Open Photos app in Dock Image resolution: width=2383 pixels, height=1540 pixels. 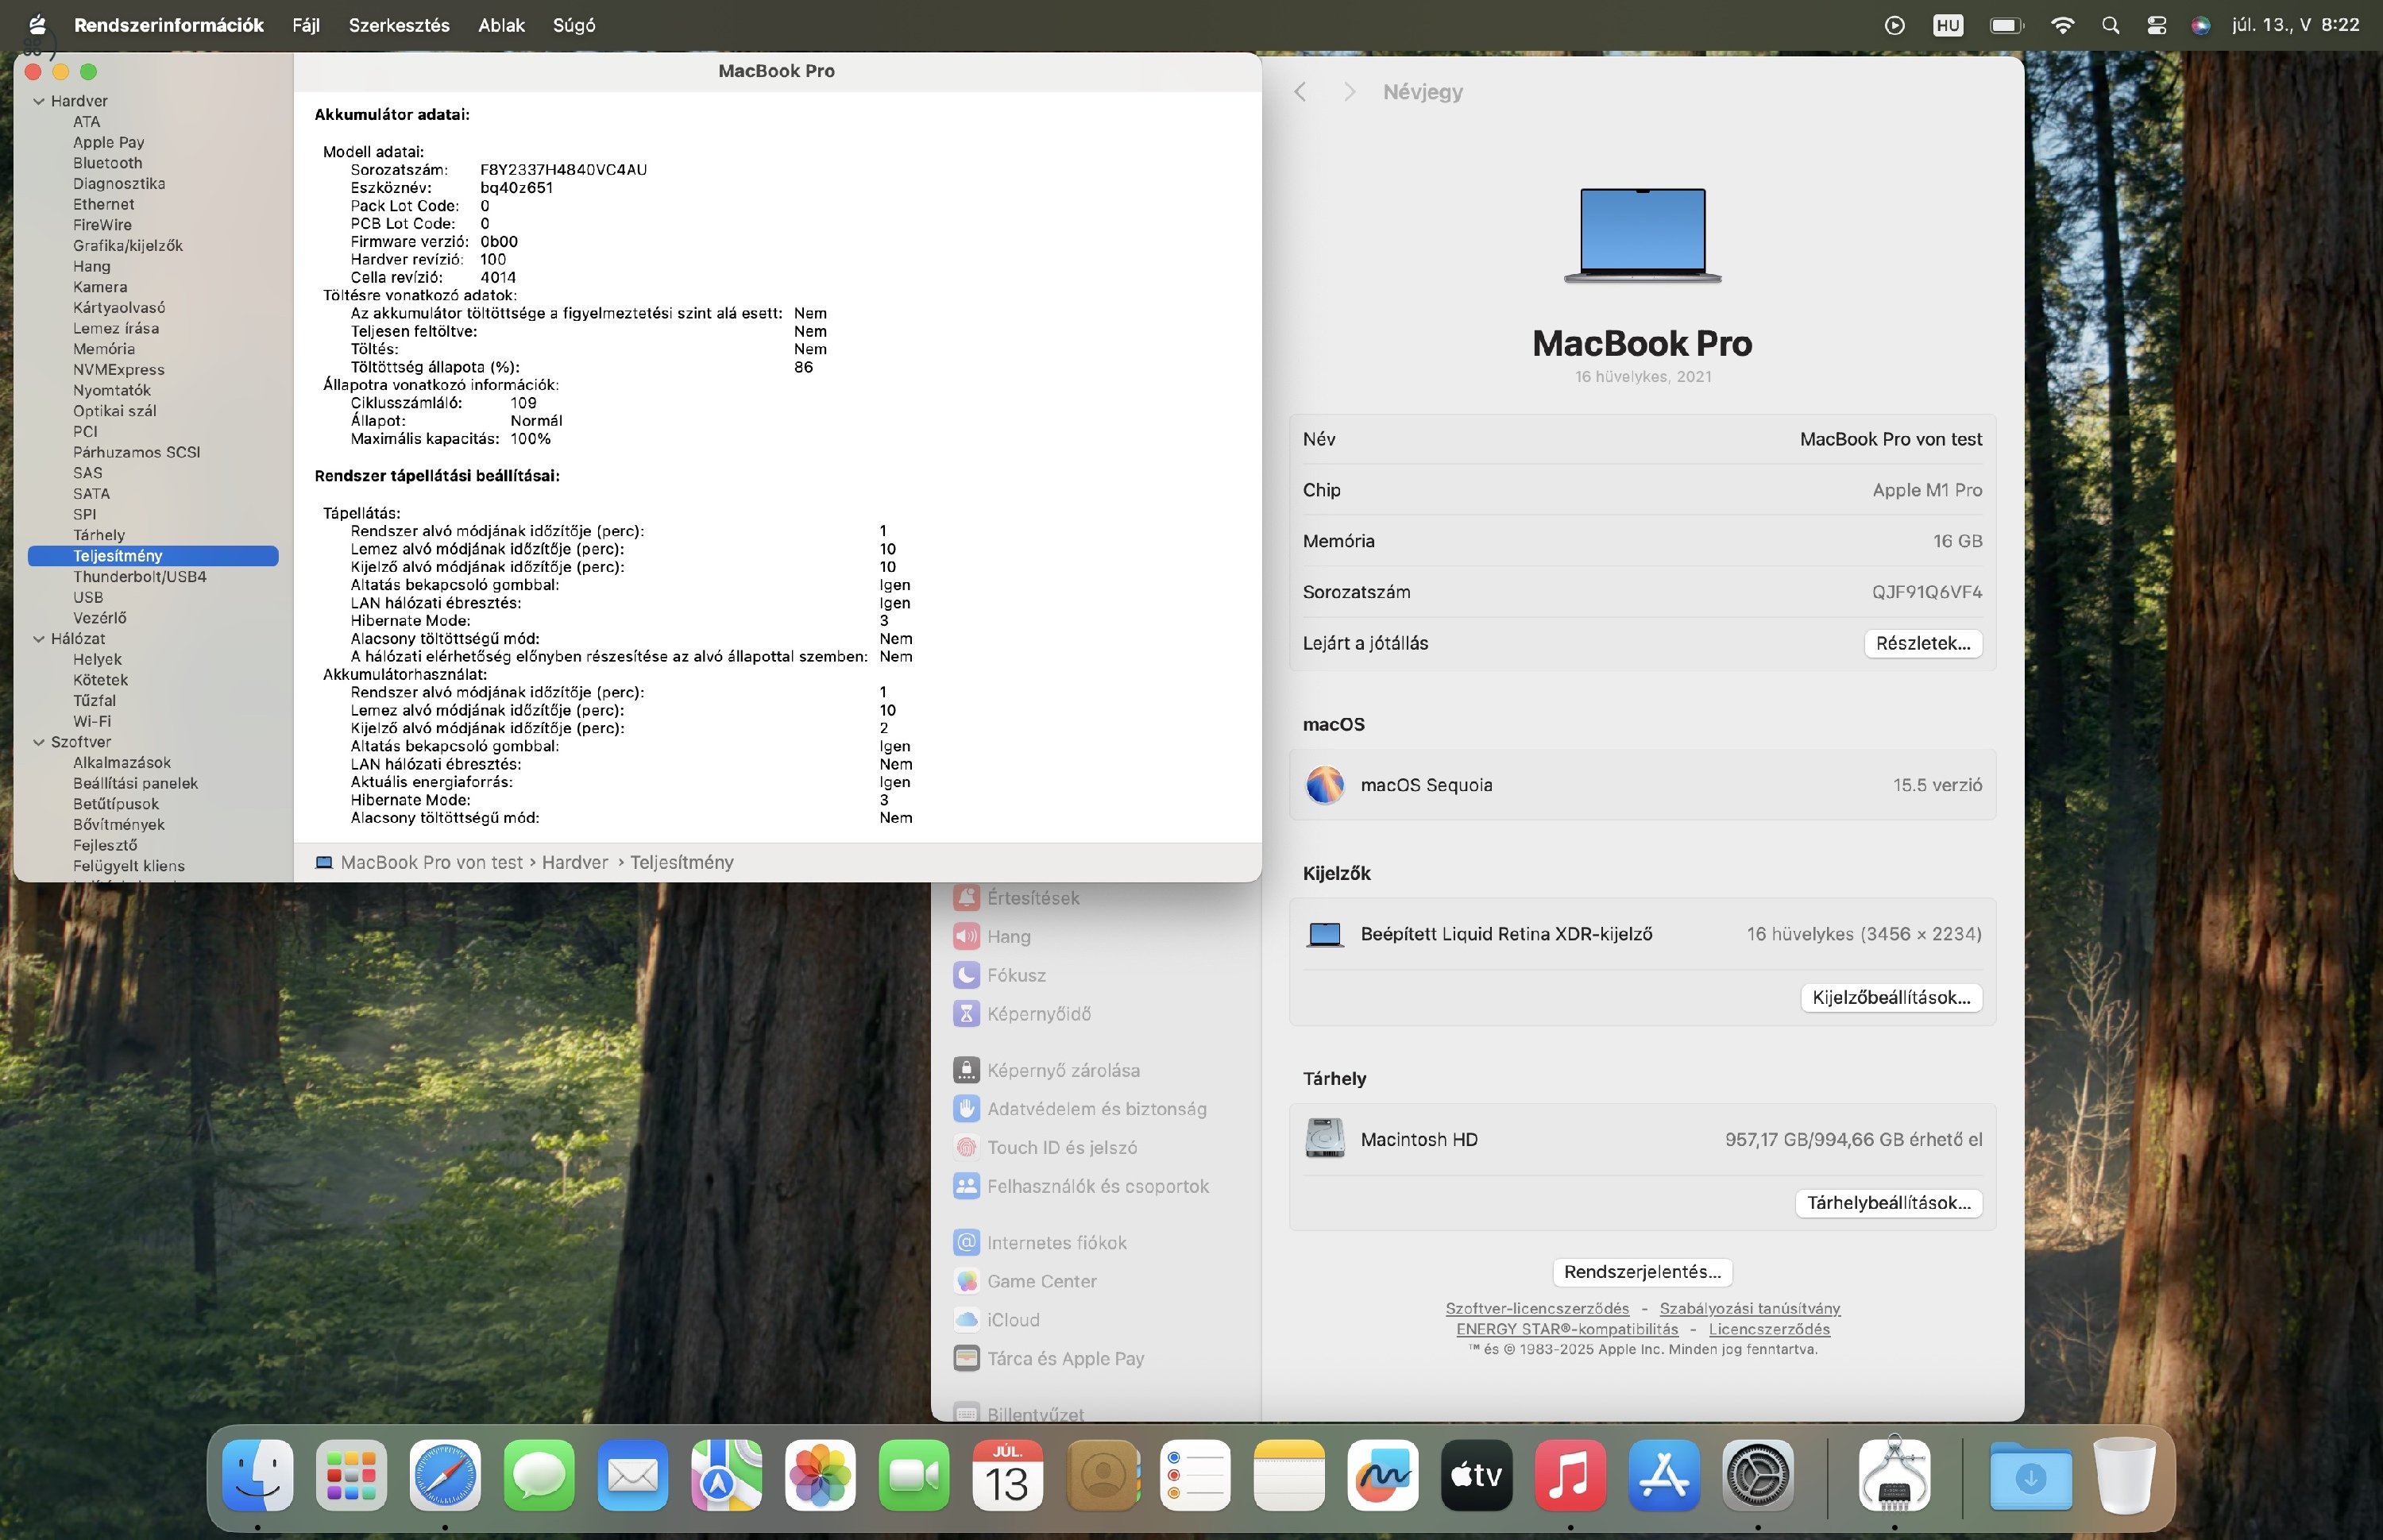point(820,1475)
